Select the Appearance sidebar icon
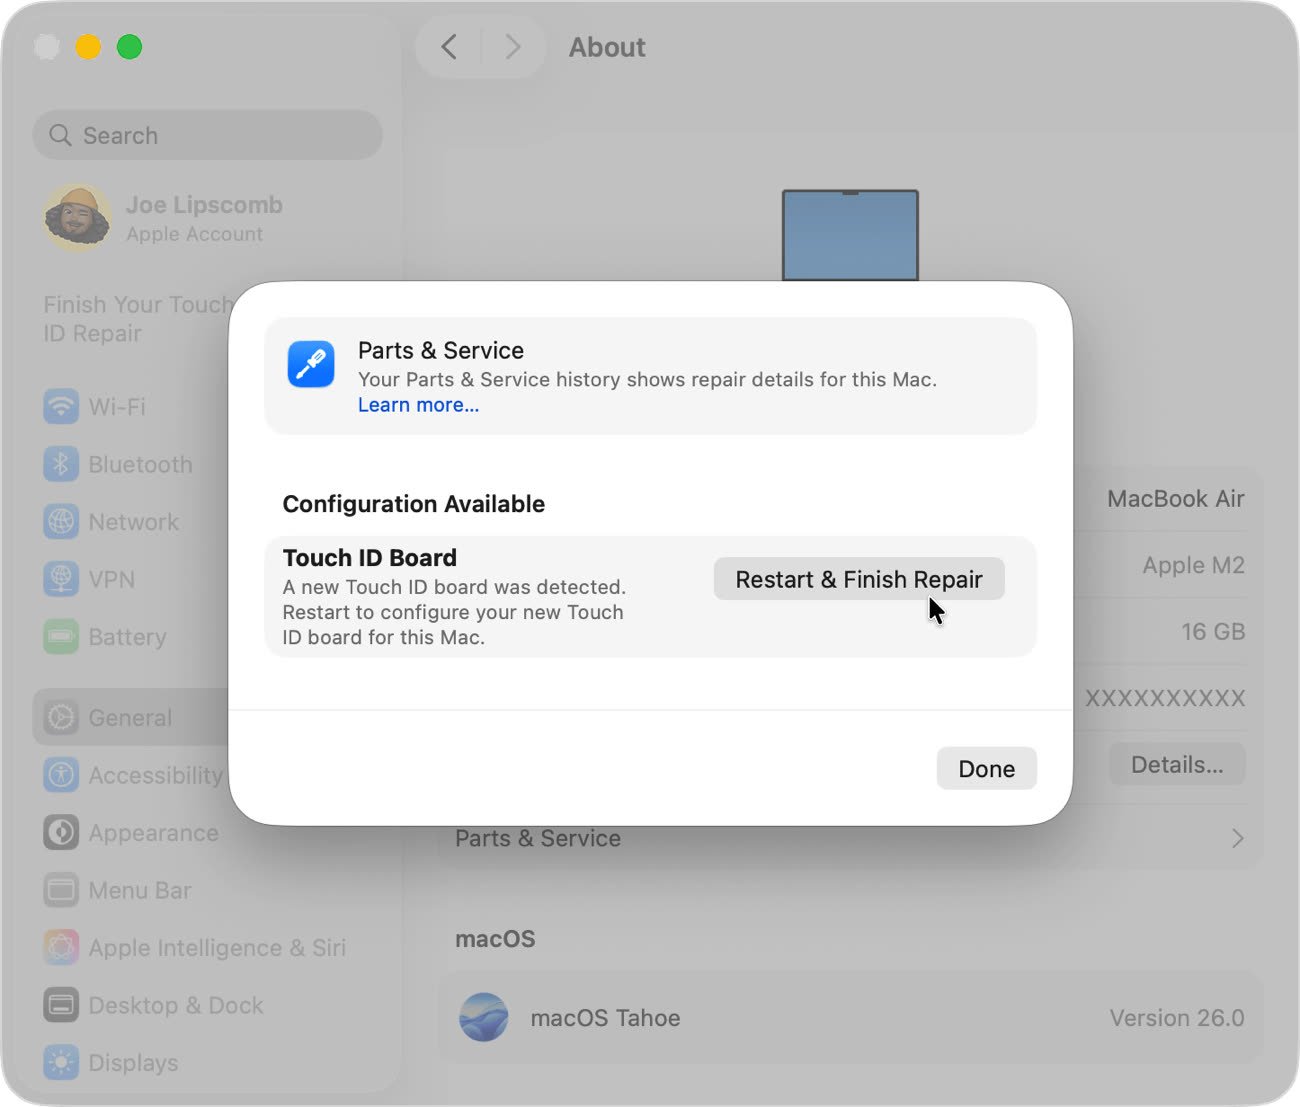Screen dimensions: 1300x1107 point(61,832)
